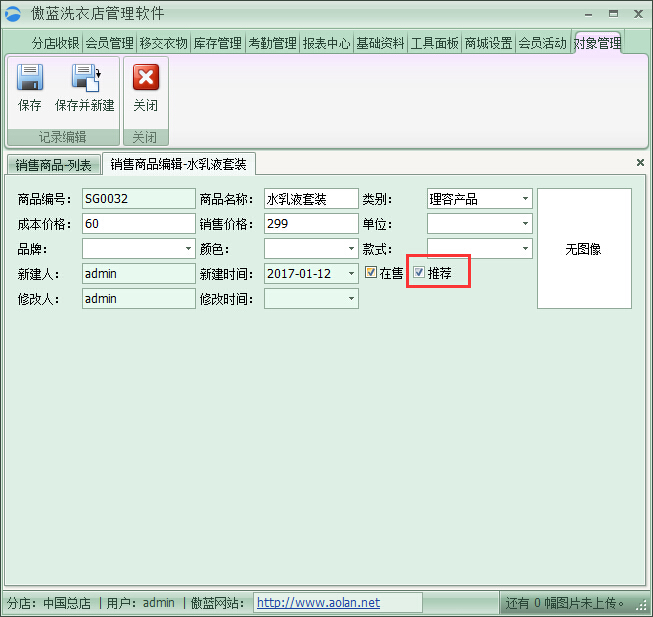The width and height of the screenshot is (653, 617).
Task: Open the 新建时间 date picker dropdown
Action: coord(350,273)
